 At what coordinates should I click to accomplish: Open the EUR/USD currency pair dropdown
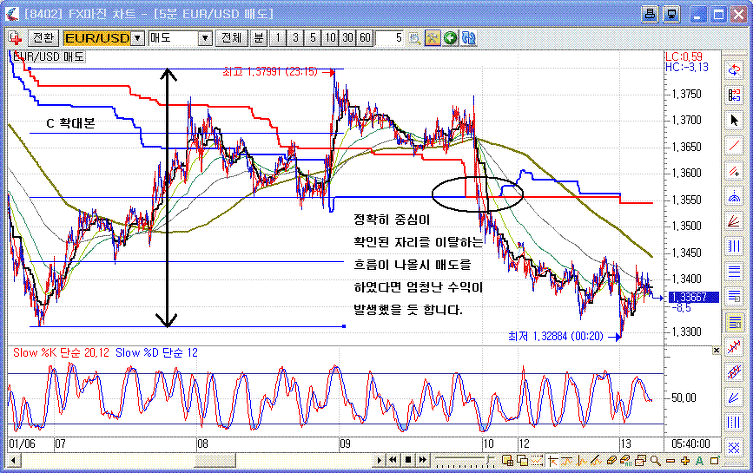[x=138, y=38]
